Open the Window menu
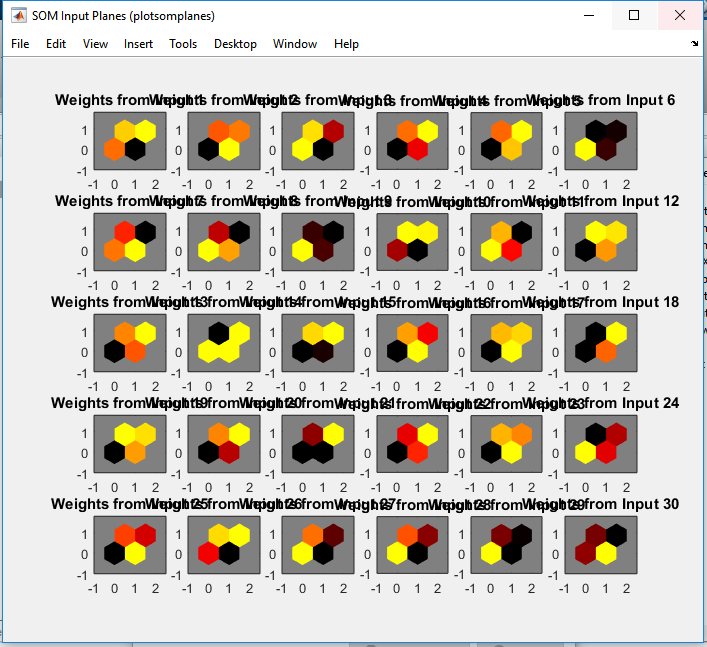Viewport: 707px width, 647px height. click(x=295, y=44)
